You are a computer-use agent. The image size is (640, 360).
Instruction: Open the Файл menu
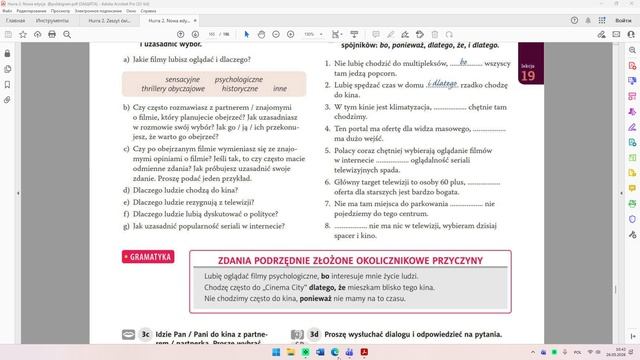point(7,11)
